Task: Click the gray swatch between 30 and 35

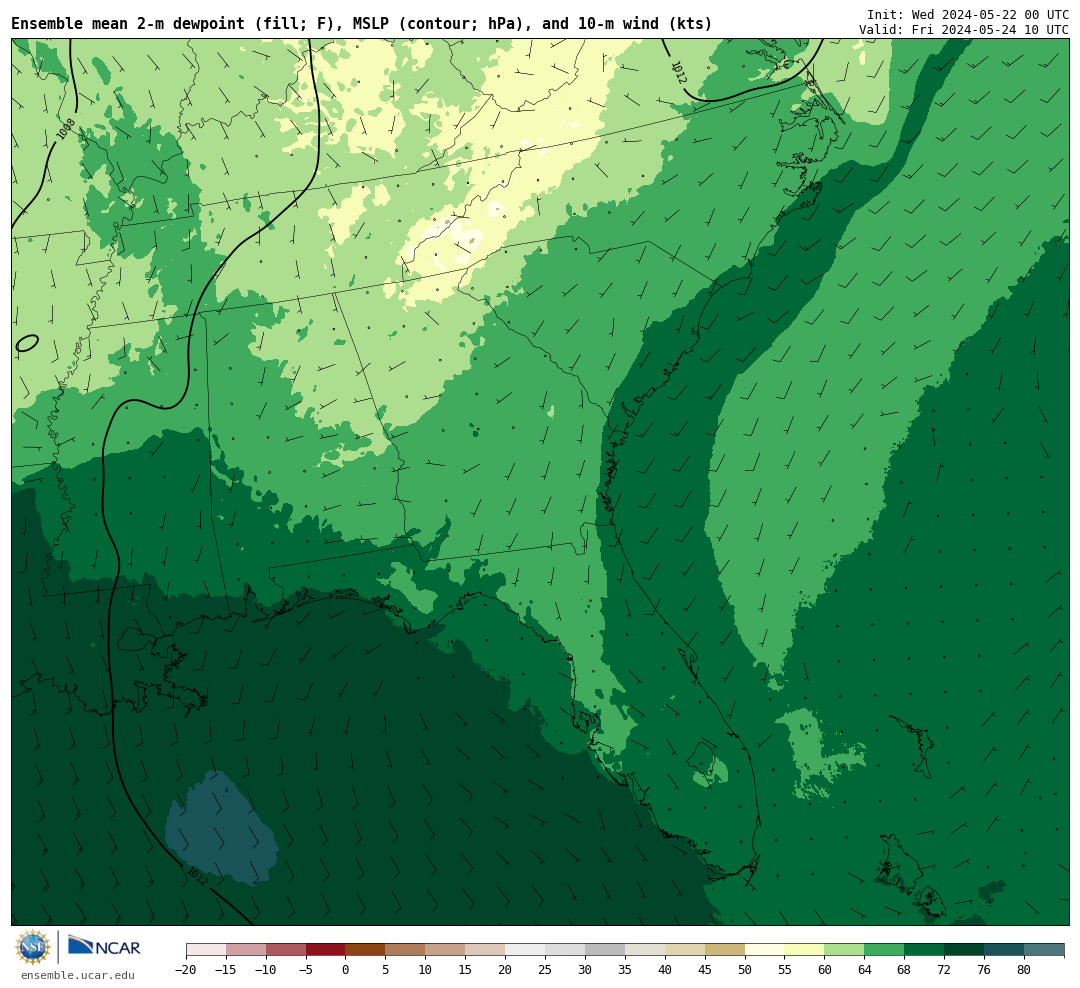Action: [x=605, y=950]
